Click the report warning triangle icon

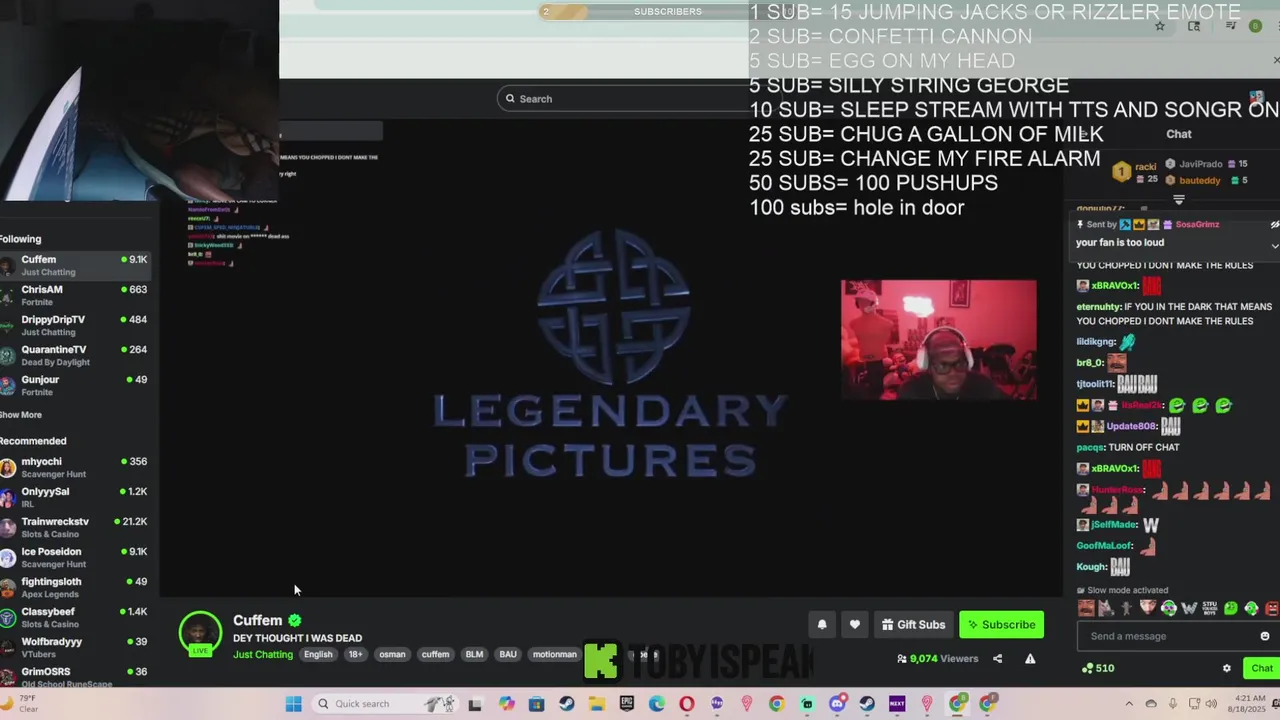tap(1030, 659)
